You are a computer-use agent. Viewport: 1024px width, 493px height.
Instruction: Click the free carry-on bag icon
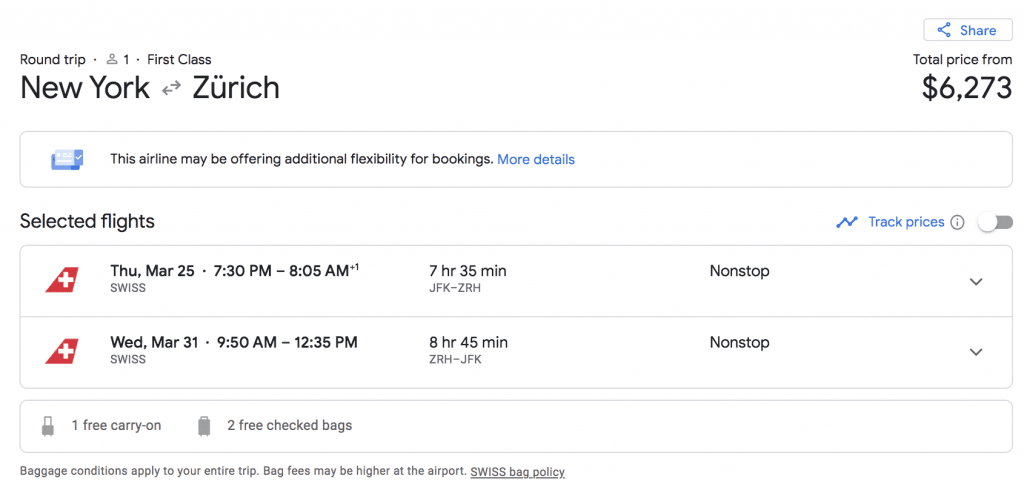[48, 426]
